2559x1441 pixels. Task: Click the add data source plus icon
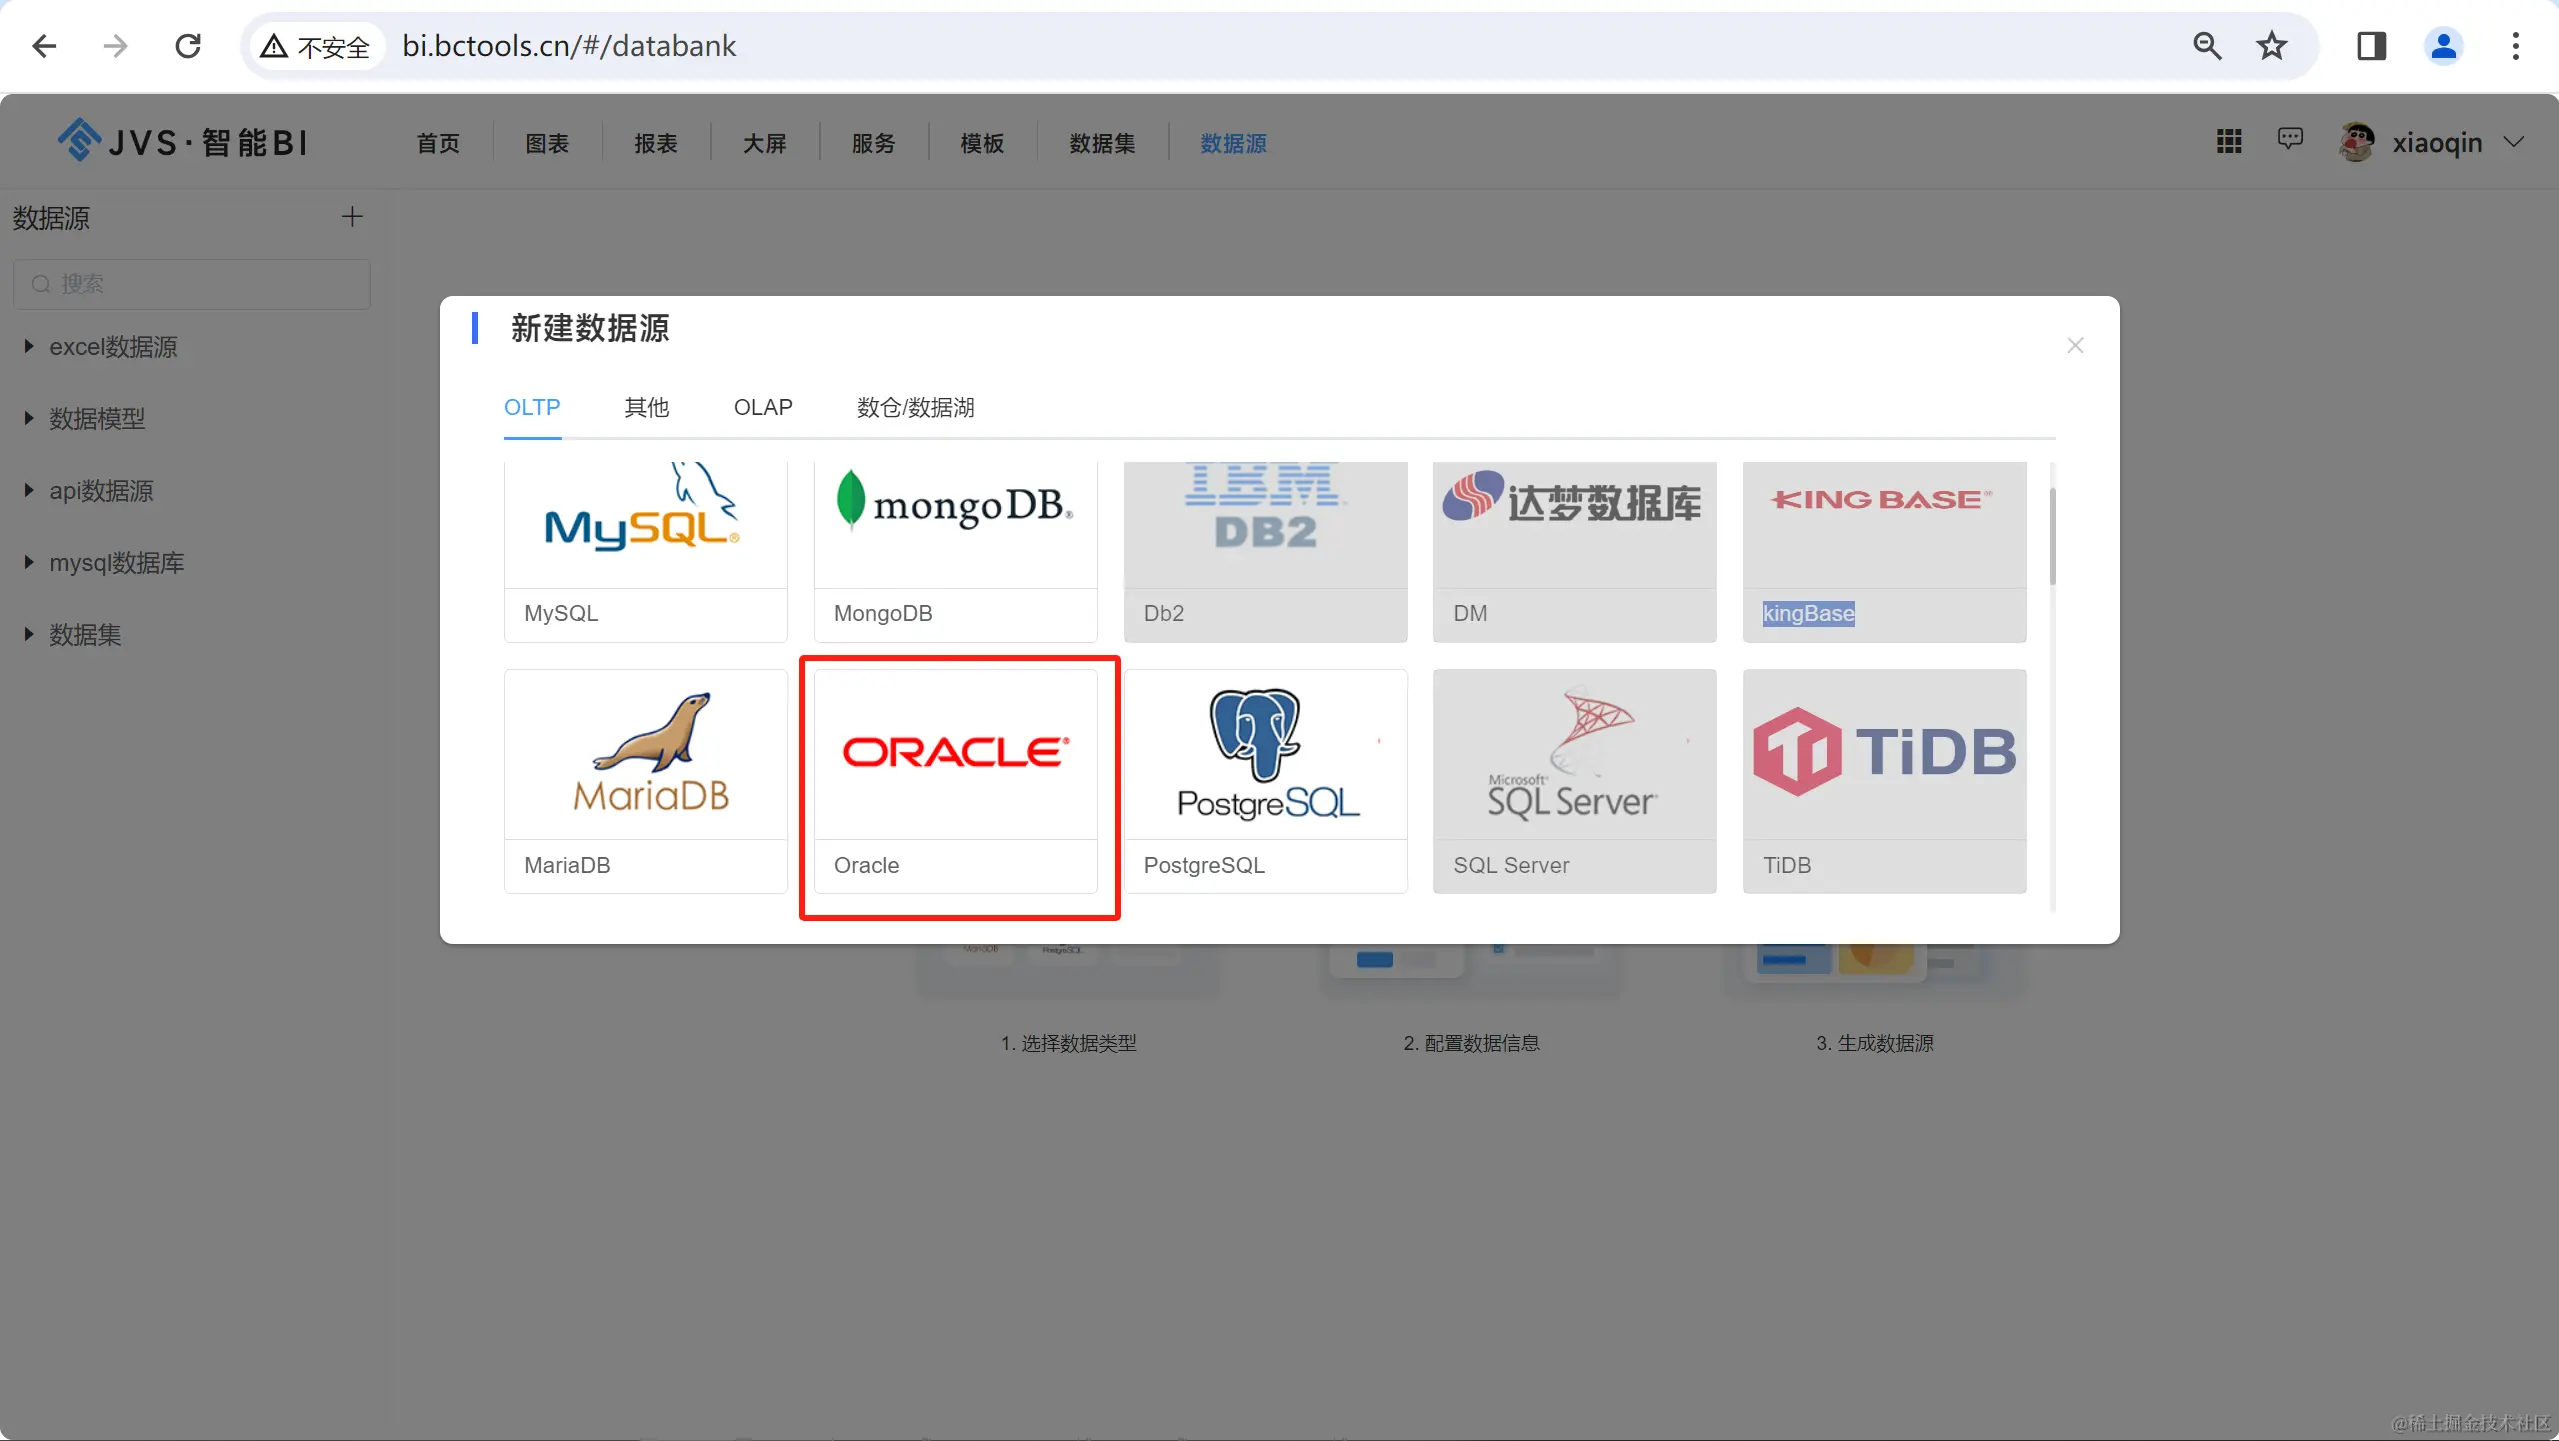[352, 217]
